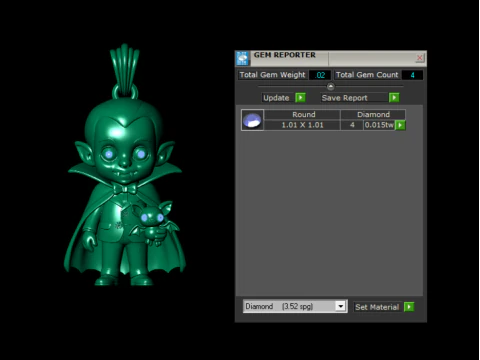Click the gem quantity cell showing 4

click(x=352, y=125)
